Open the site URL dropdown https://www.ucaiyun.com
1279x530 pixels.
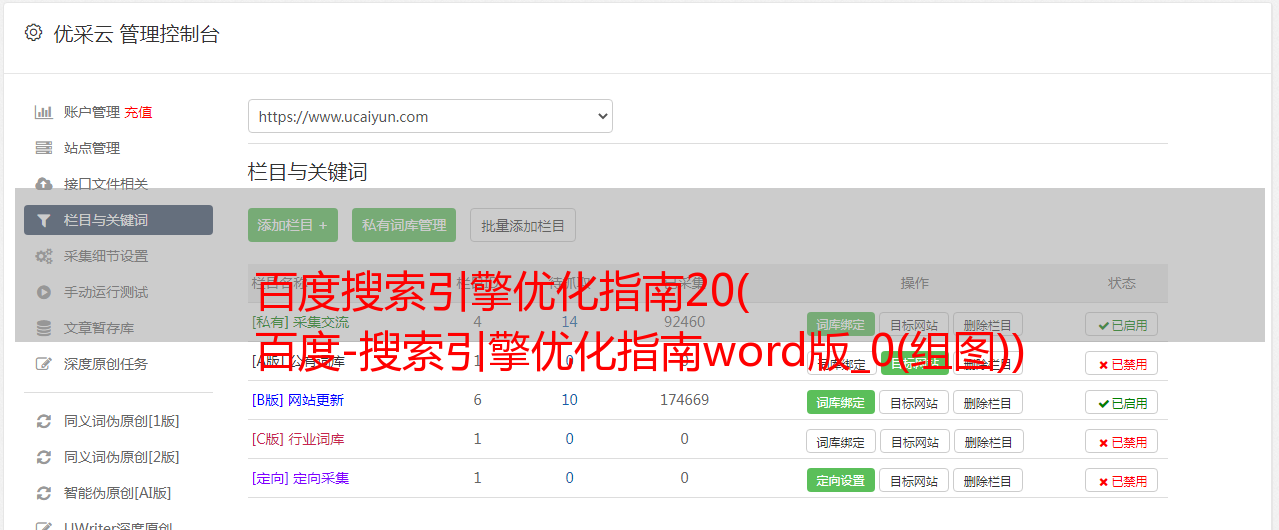[430, 116]
